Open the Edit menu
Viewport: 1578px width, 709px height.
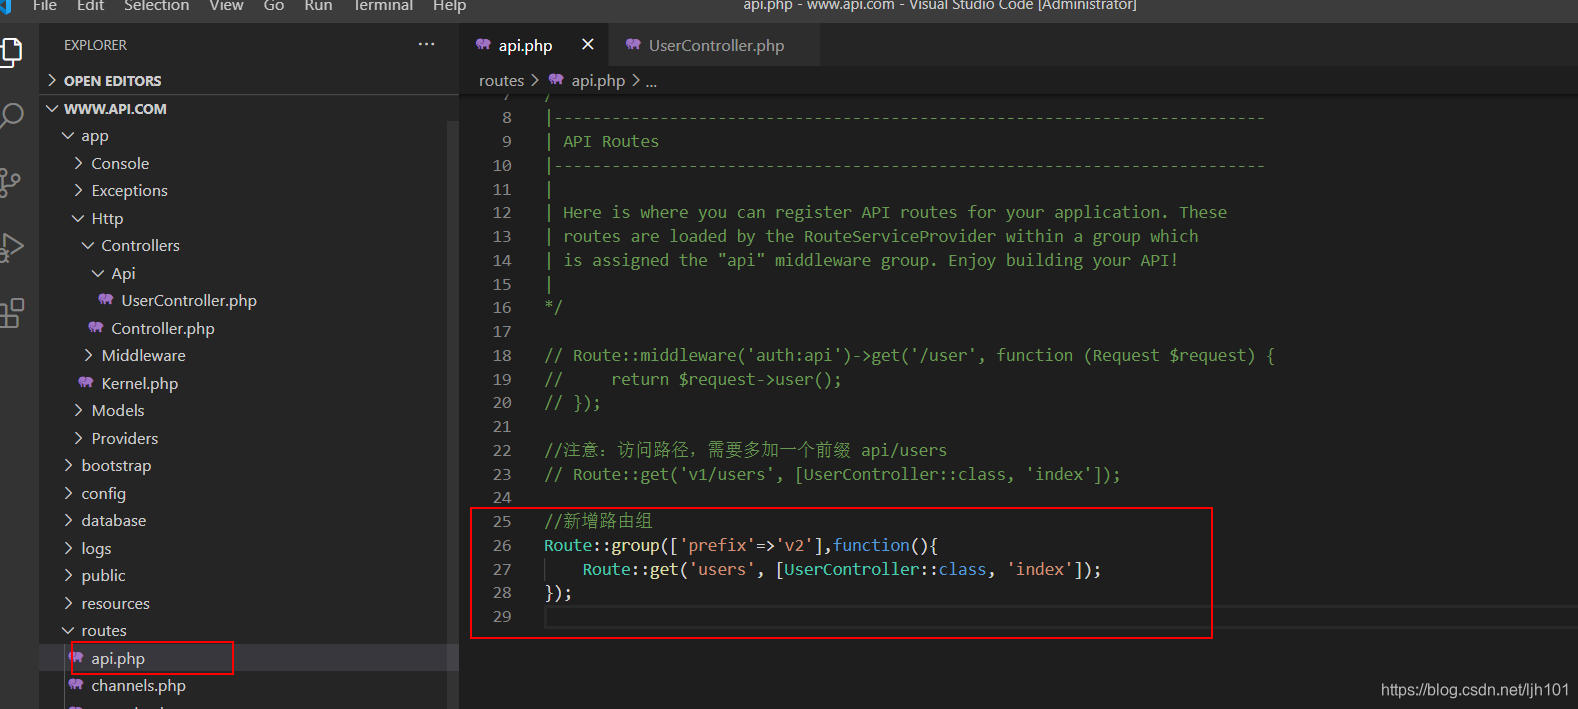pyautogui.click(x=90, y=5)
